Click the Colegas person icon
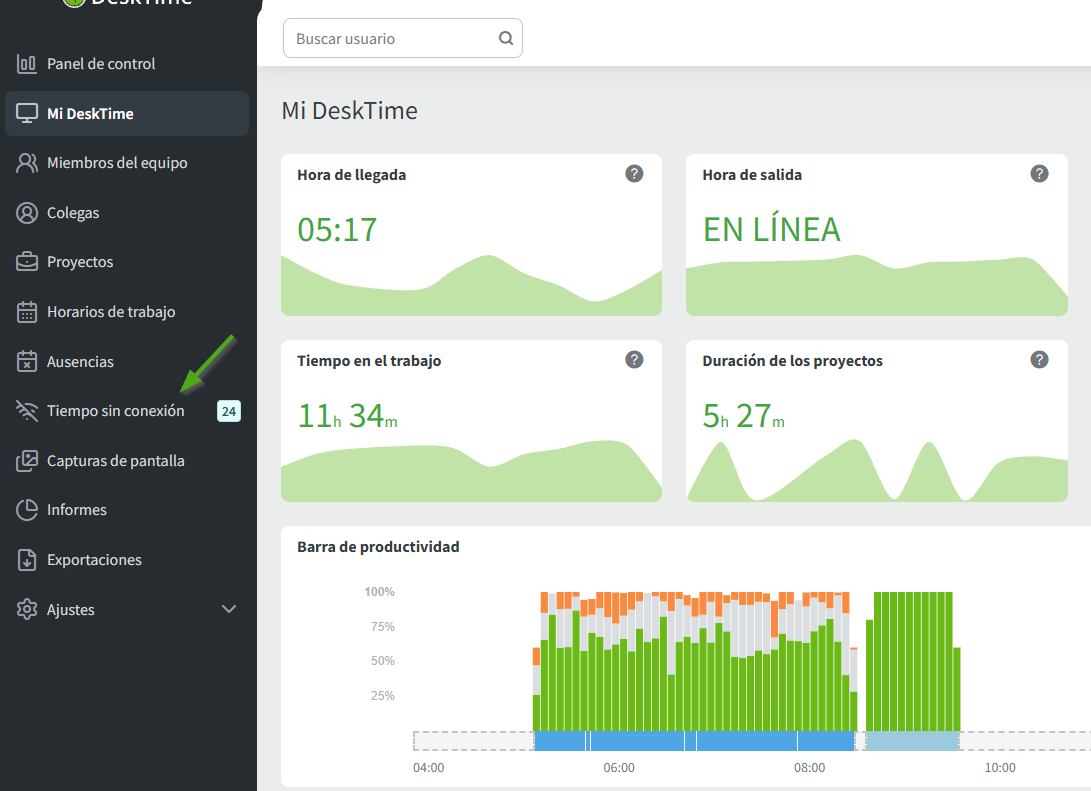 coord(27,213)
